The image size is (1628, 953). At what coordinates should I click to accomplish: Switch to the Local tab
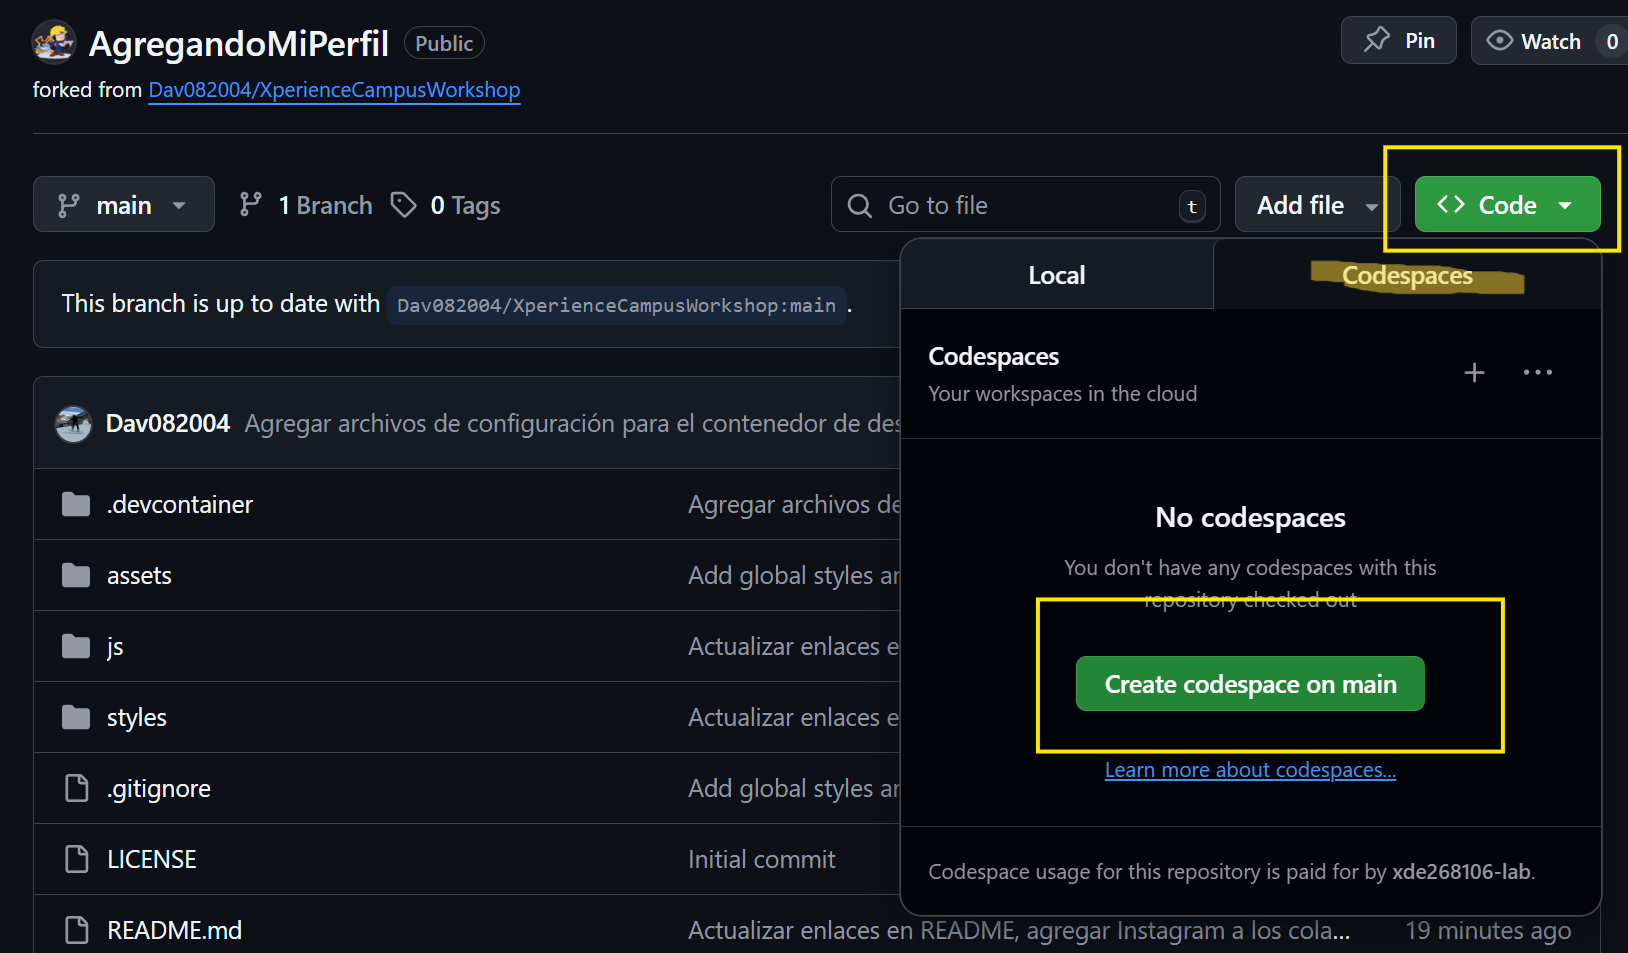click(x=1056, y=274)
